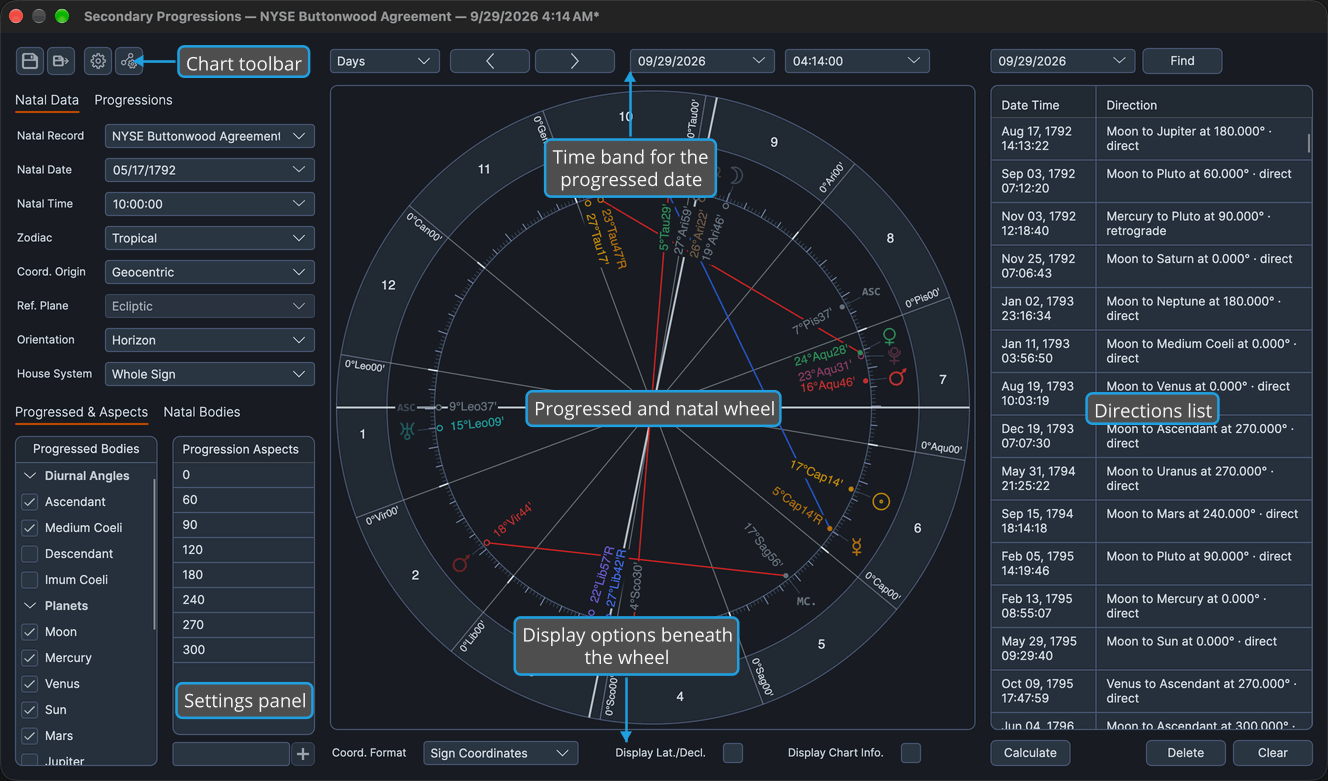1328x781 pixels.
Task: Add a progression aspect with the plus icon
Action: (x=303, y=754)
